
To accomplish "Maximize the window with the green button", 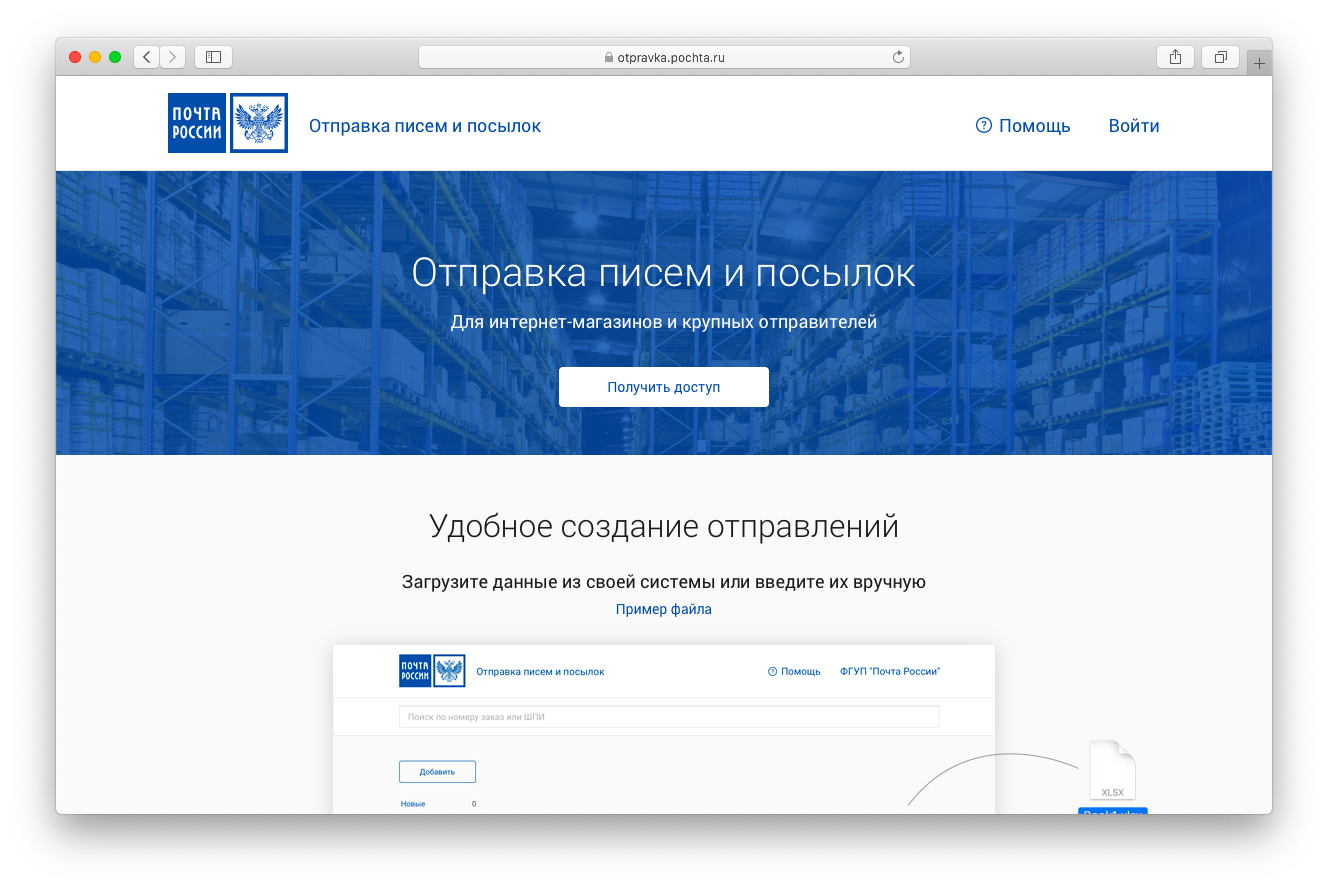I will point(115,57).
